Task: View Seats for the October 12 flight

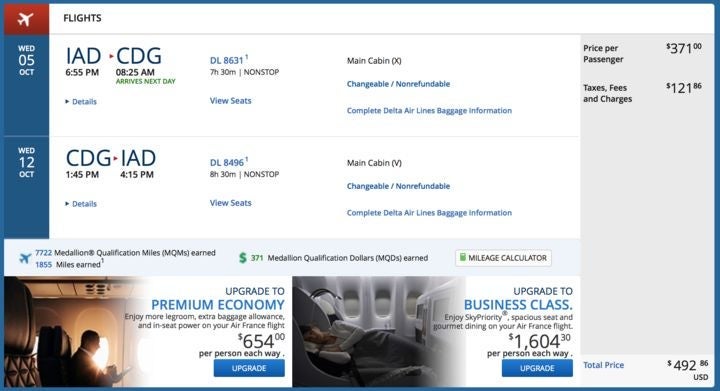Action: (x=231, y=203)
